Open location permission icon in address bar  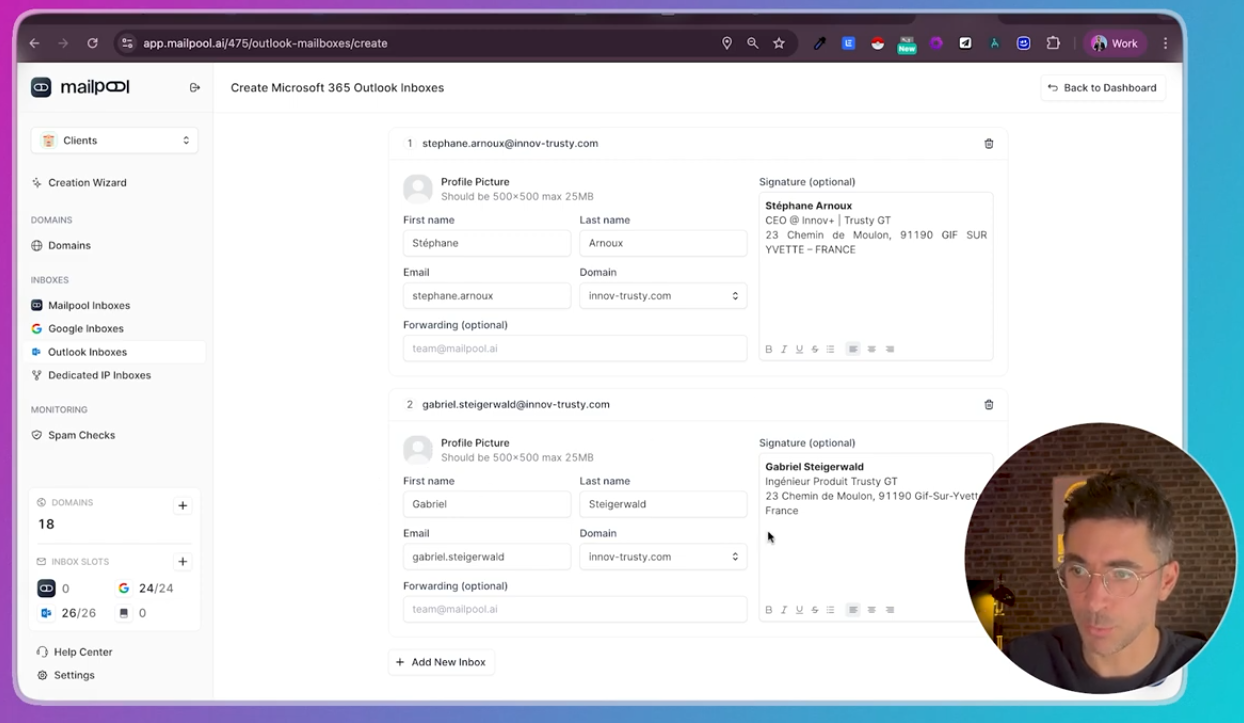727,44
